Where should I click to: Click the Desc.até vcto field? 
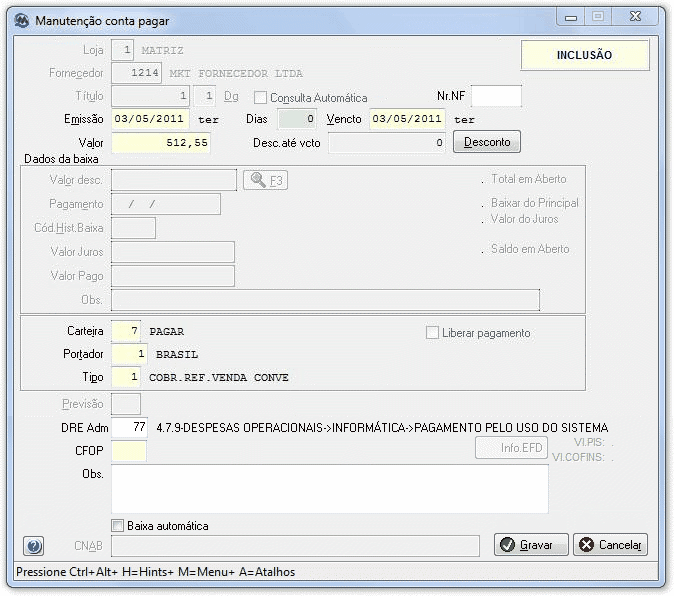click(387, 143)
